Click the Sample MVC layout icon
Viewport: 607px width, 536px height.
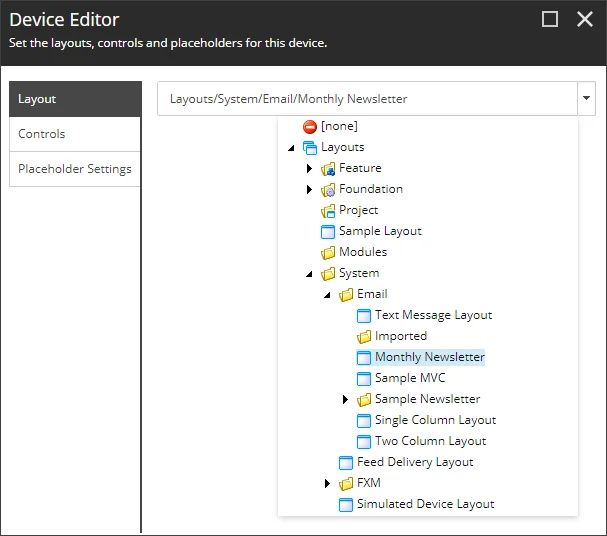point(364,378)
